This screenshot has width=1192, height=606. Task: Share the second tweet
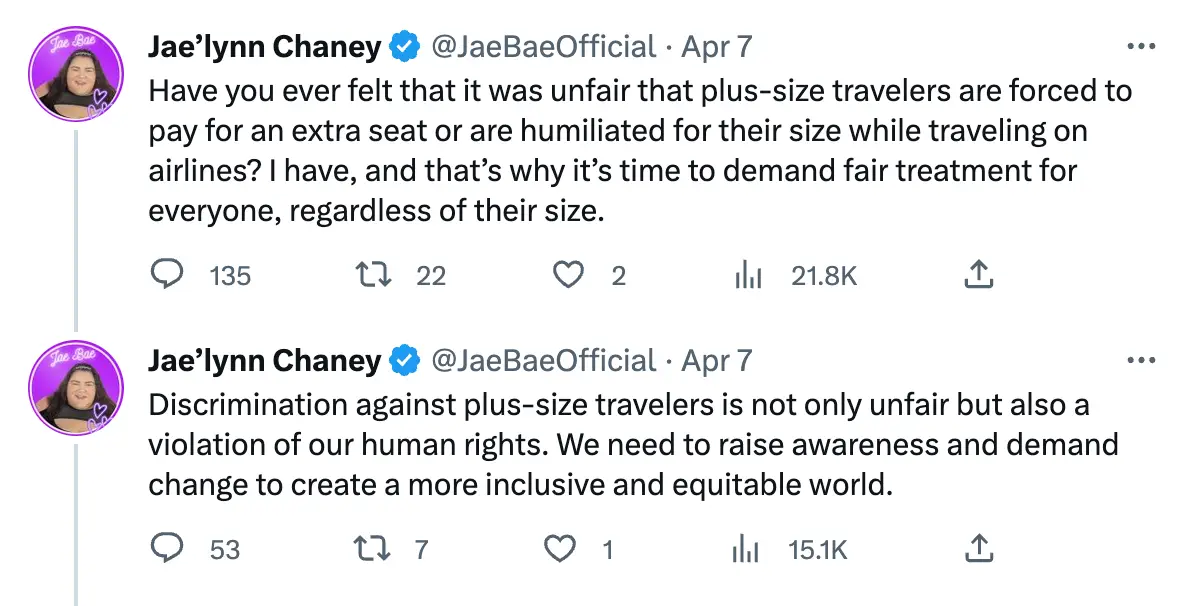pos(978,548)
